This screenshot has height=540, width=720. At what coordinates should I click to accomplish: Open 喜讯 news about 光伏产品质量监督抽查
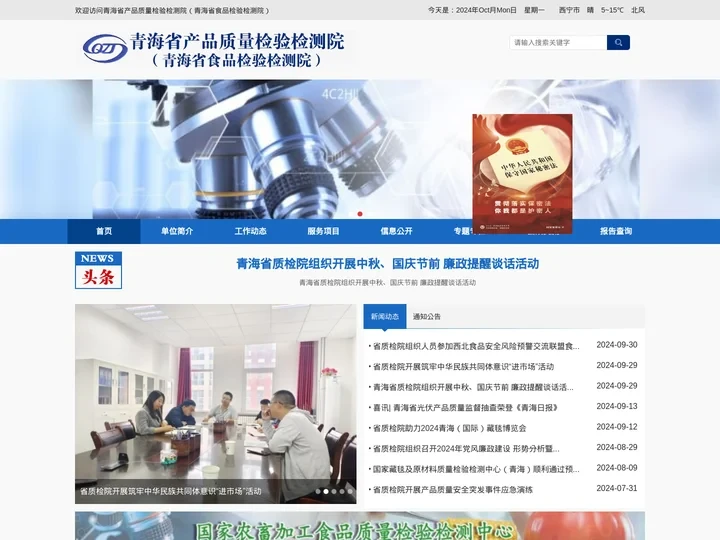point(465,407)
